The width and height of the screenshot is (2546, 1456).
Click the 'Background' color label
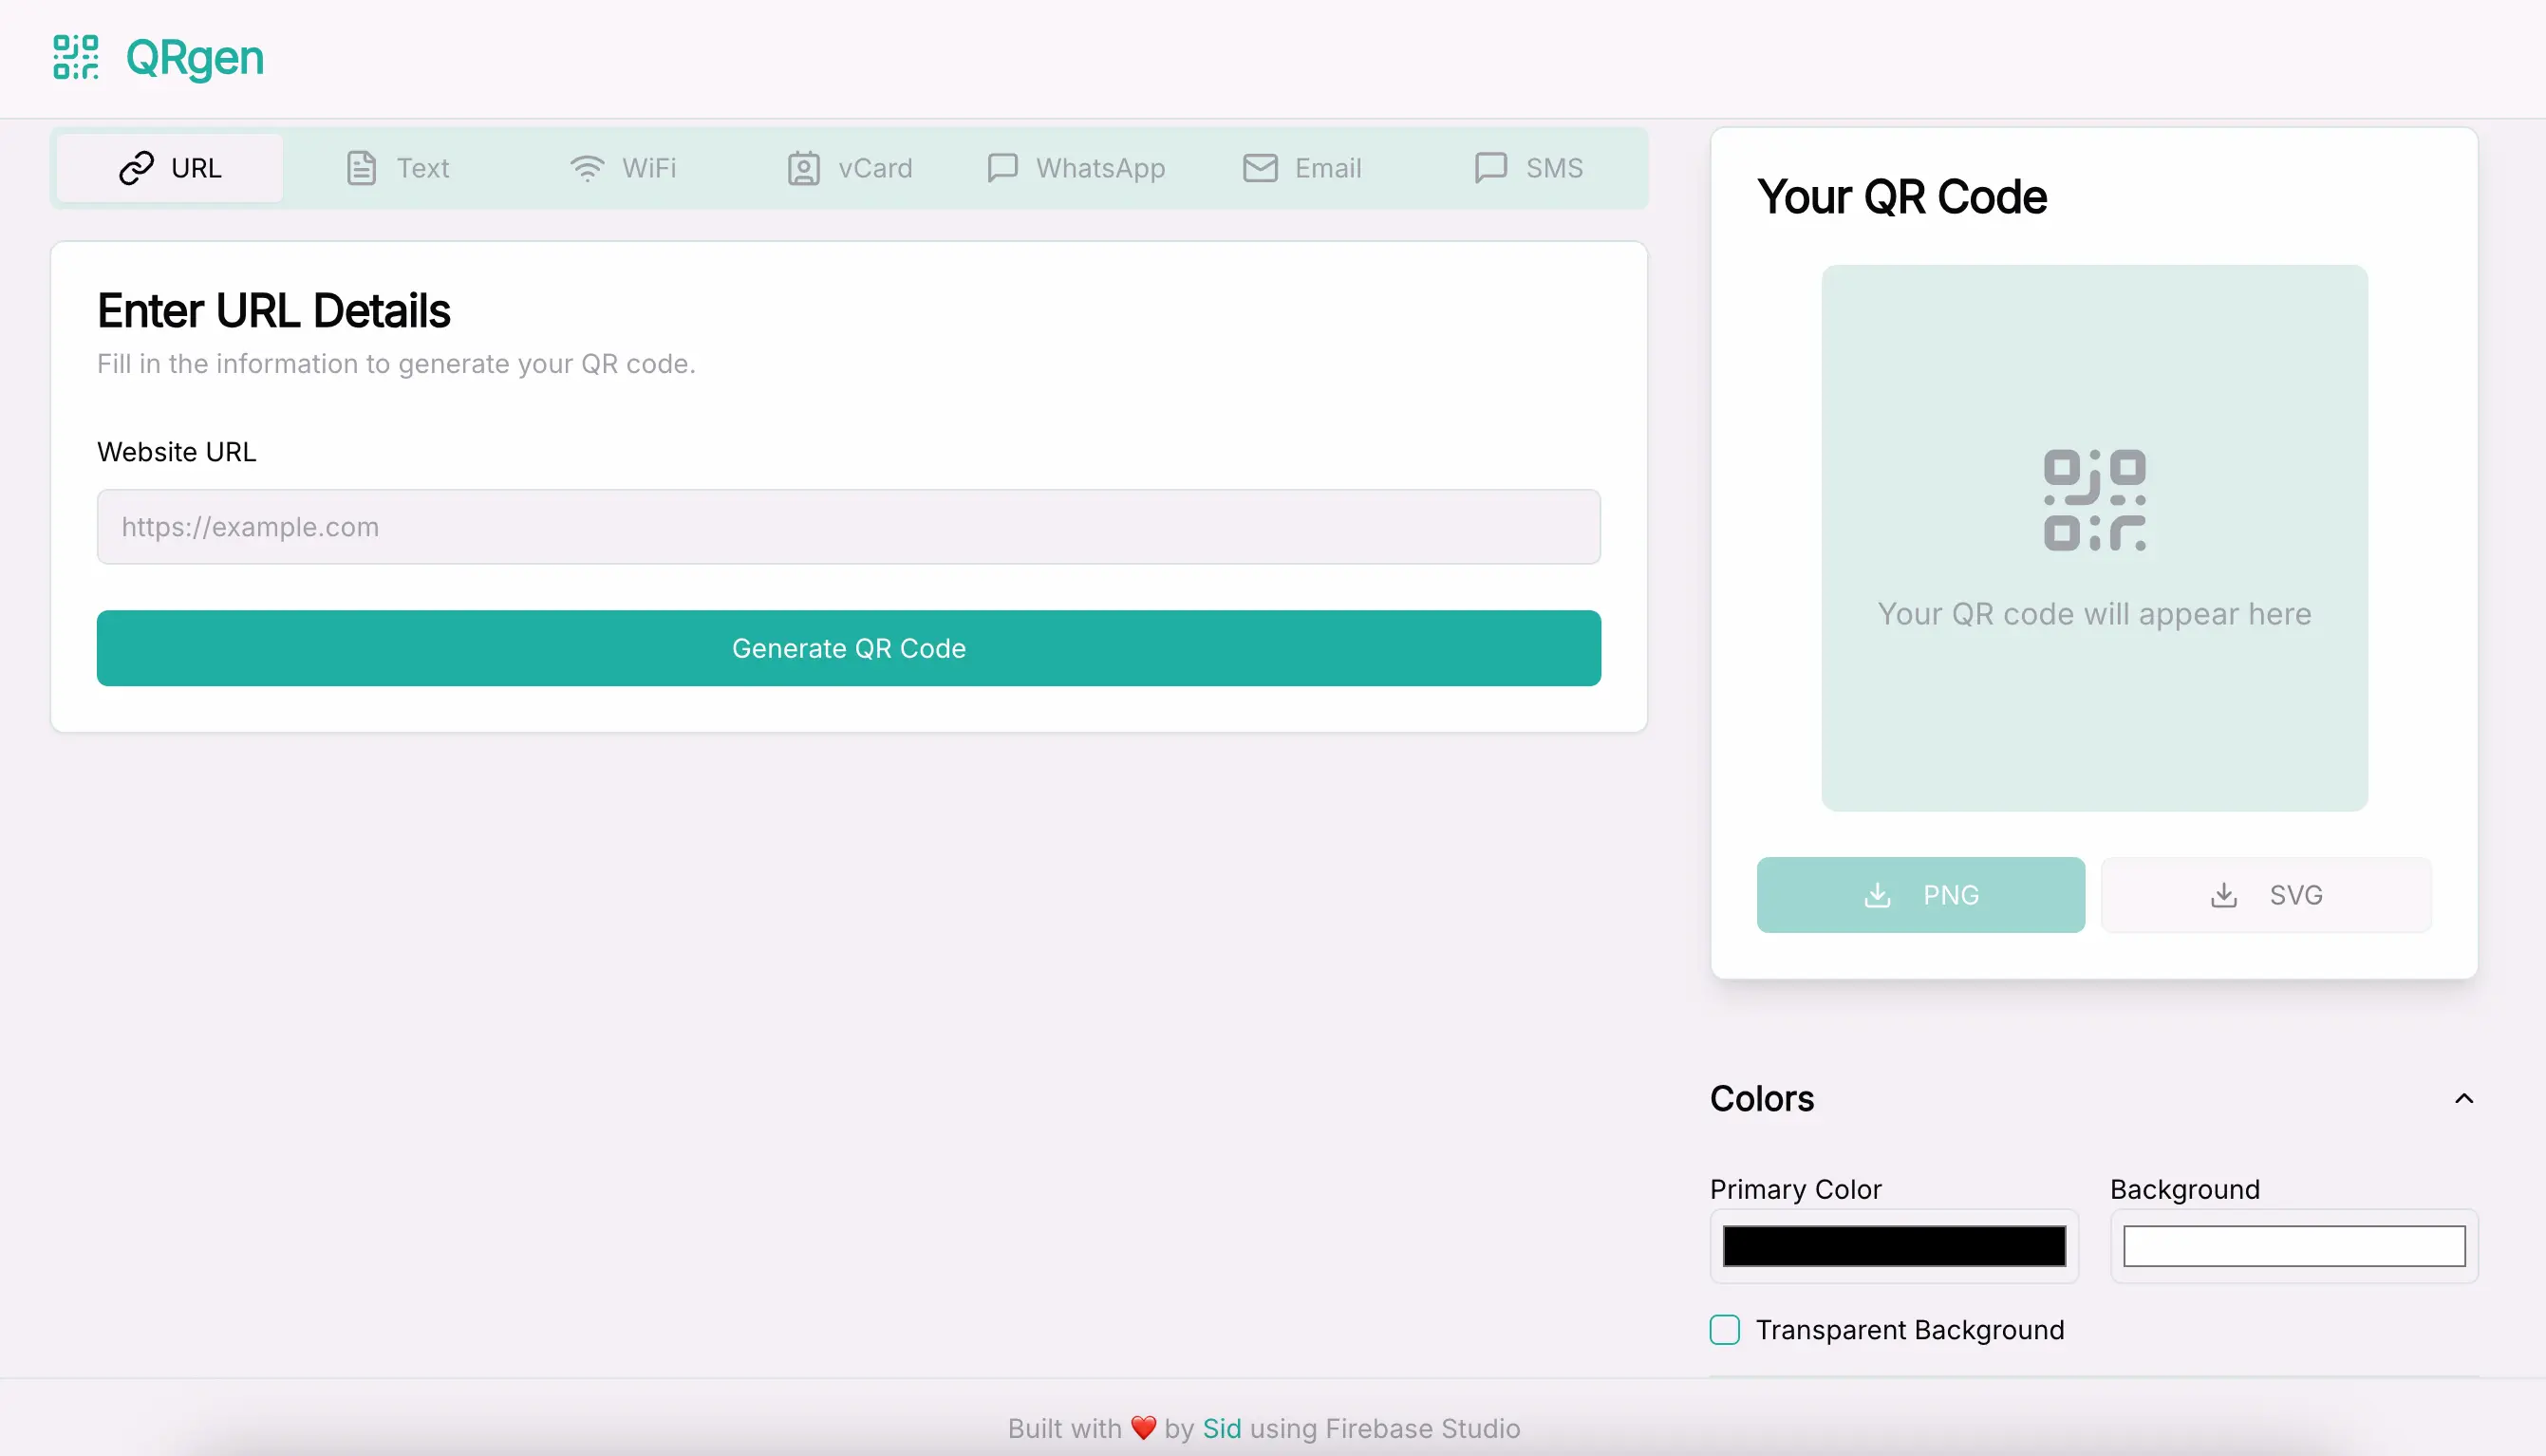click(x=2184, y=1189)
